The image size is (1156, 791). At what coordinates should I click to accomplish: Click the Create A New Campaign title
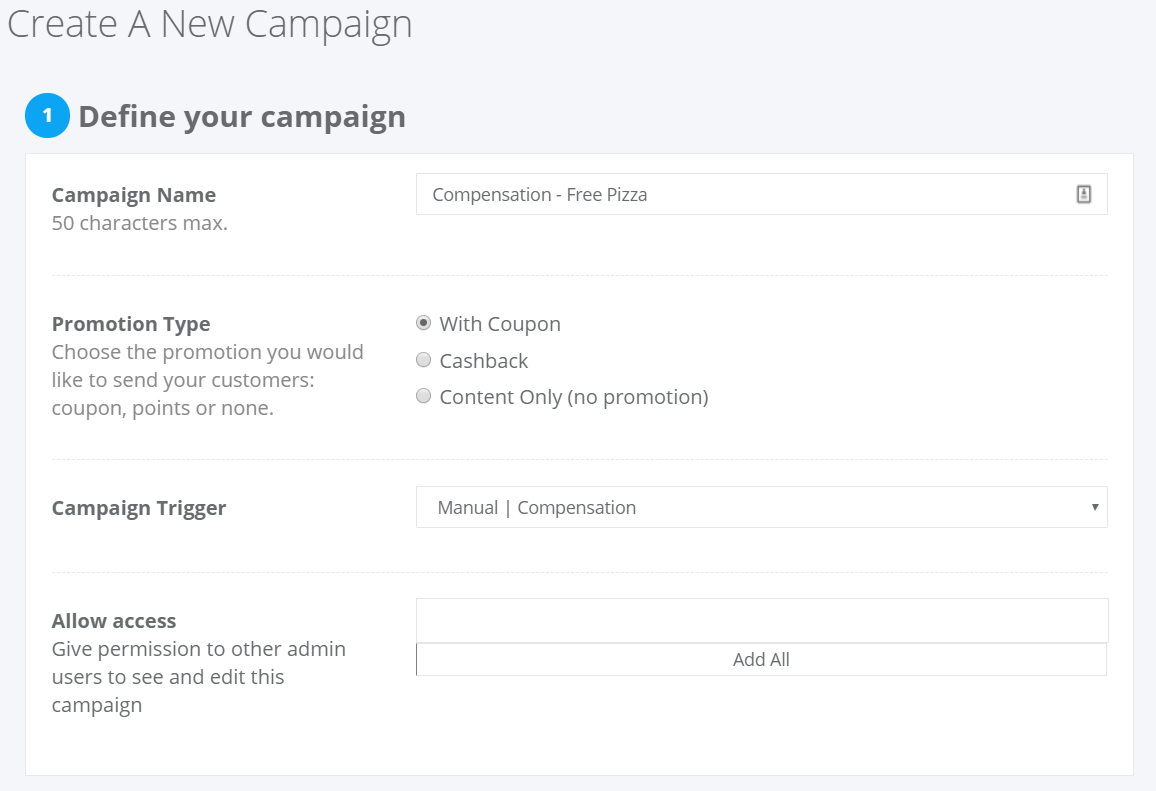pos(209,24)
